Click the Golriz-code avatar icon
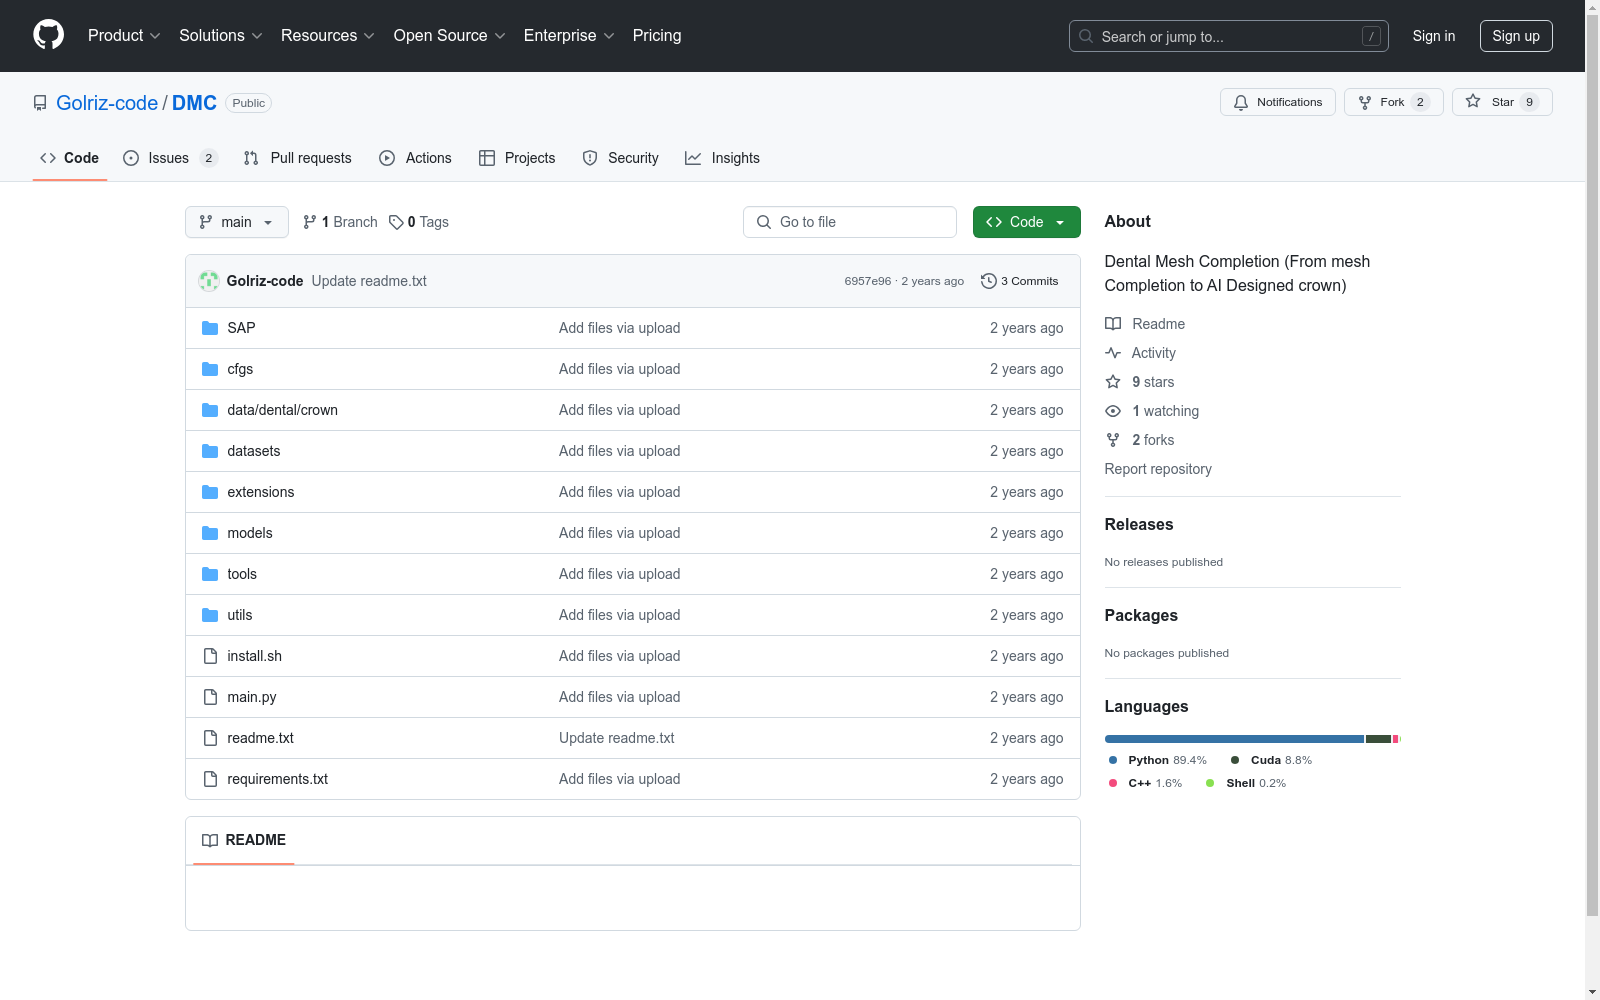This screenshot has width=1600, height=1000. [x=209, y=281]
